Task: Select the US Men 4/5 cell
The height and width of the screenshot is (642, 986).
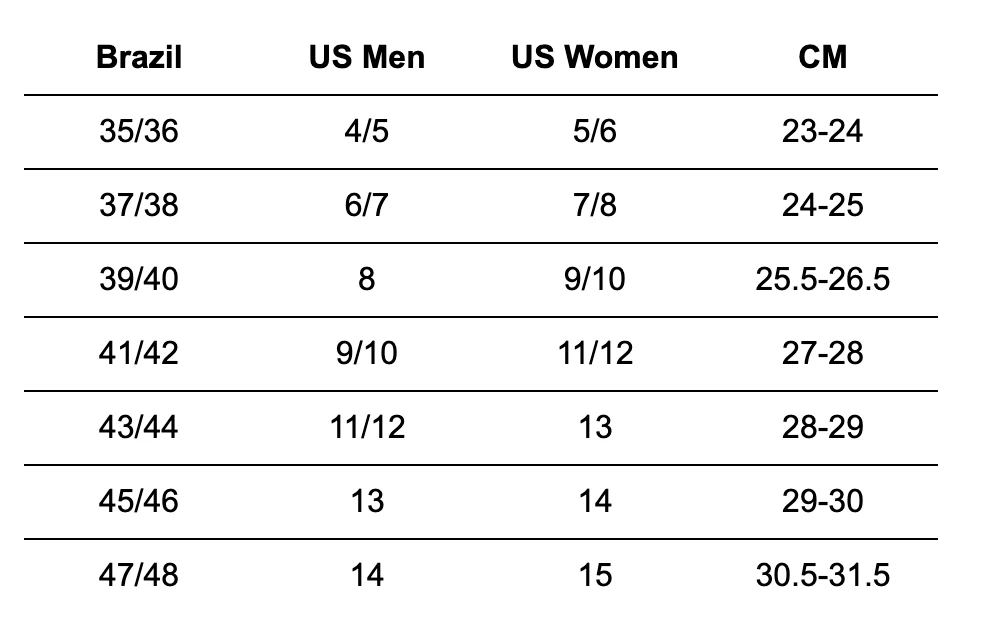Action: 366,131
